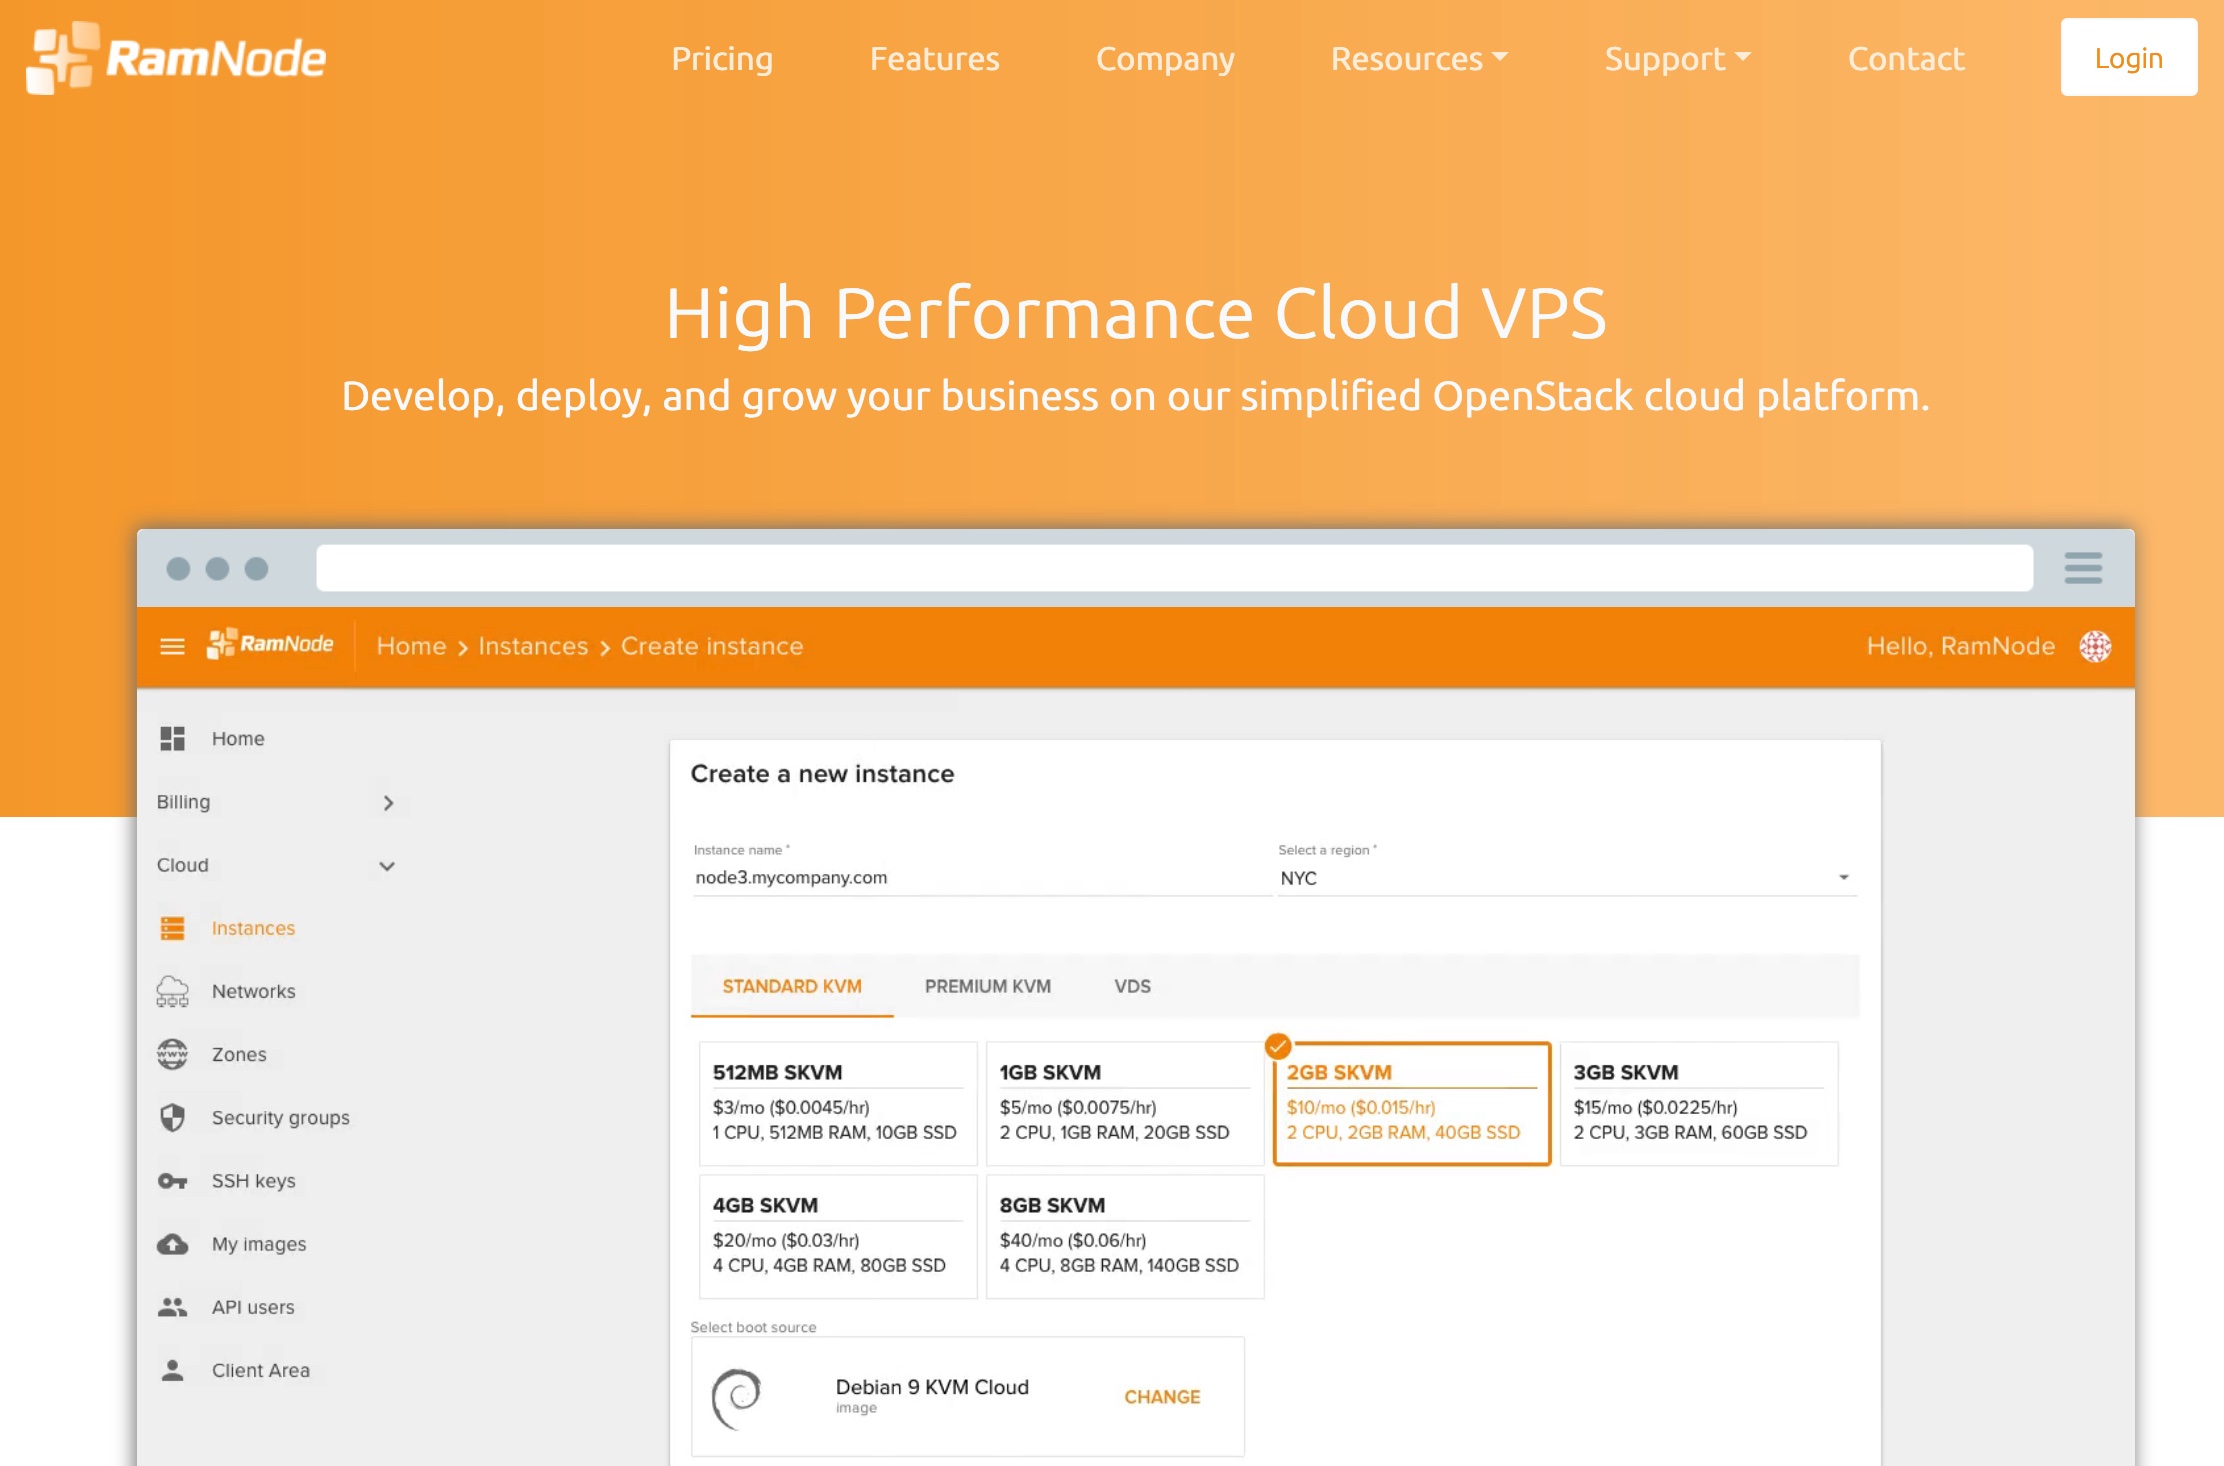
Task: Click the Home sidebar icon
Action: coord(175,740)
